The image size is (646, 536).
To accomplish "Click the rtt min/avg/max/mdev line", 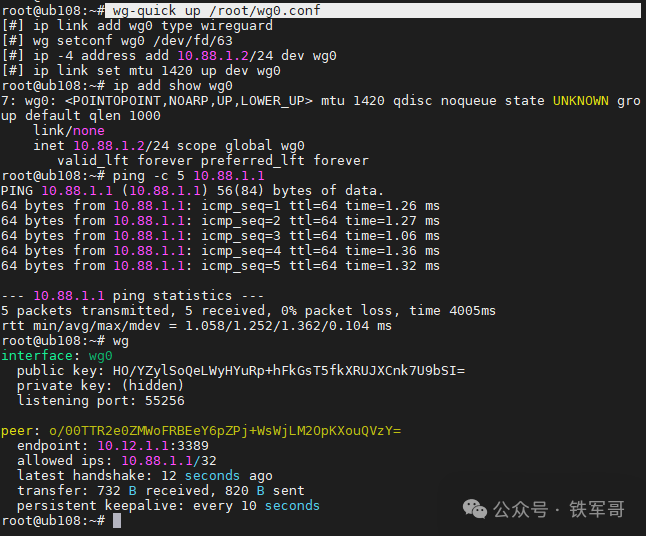I will (x=197, y=325).
